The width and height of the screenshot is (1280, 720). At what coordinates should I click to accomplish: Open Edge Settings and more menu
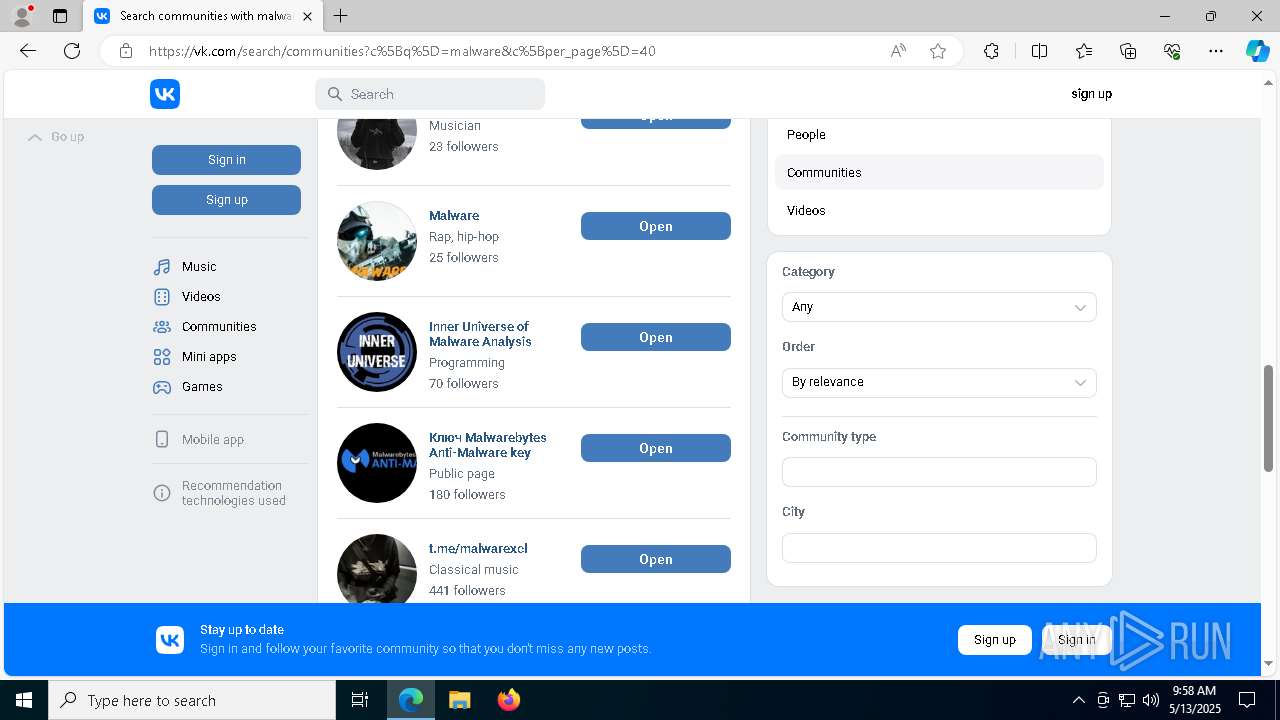click(x=1216, y=51)
